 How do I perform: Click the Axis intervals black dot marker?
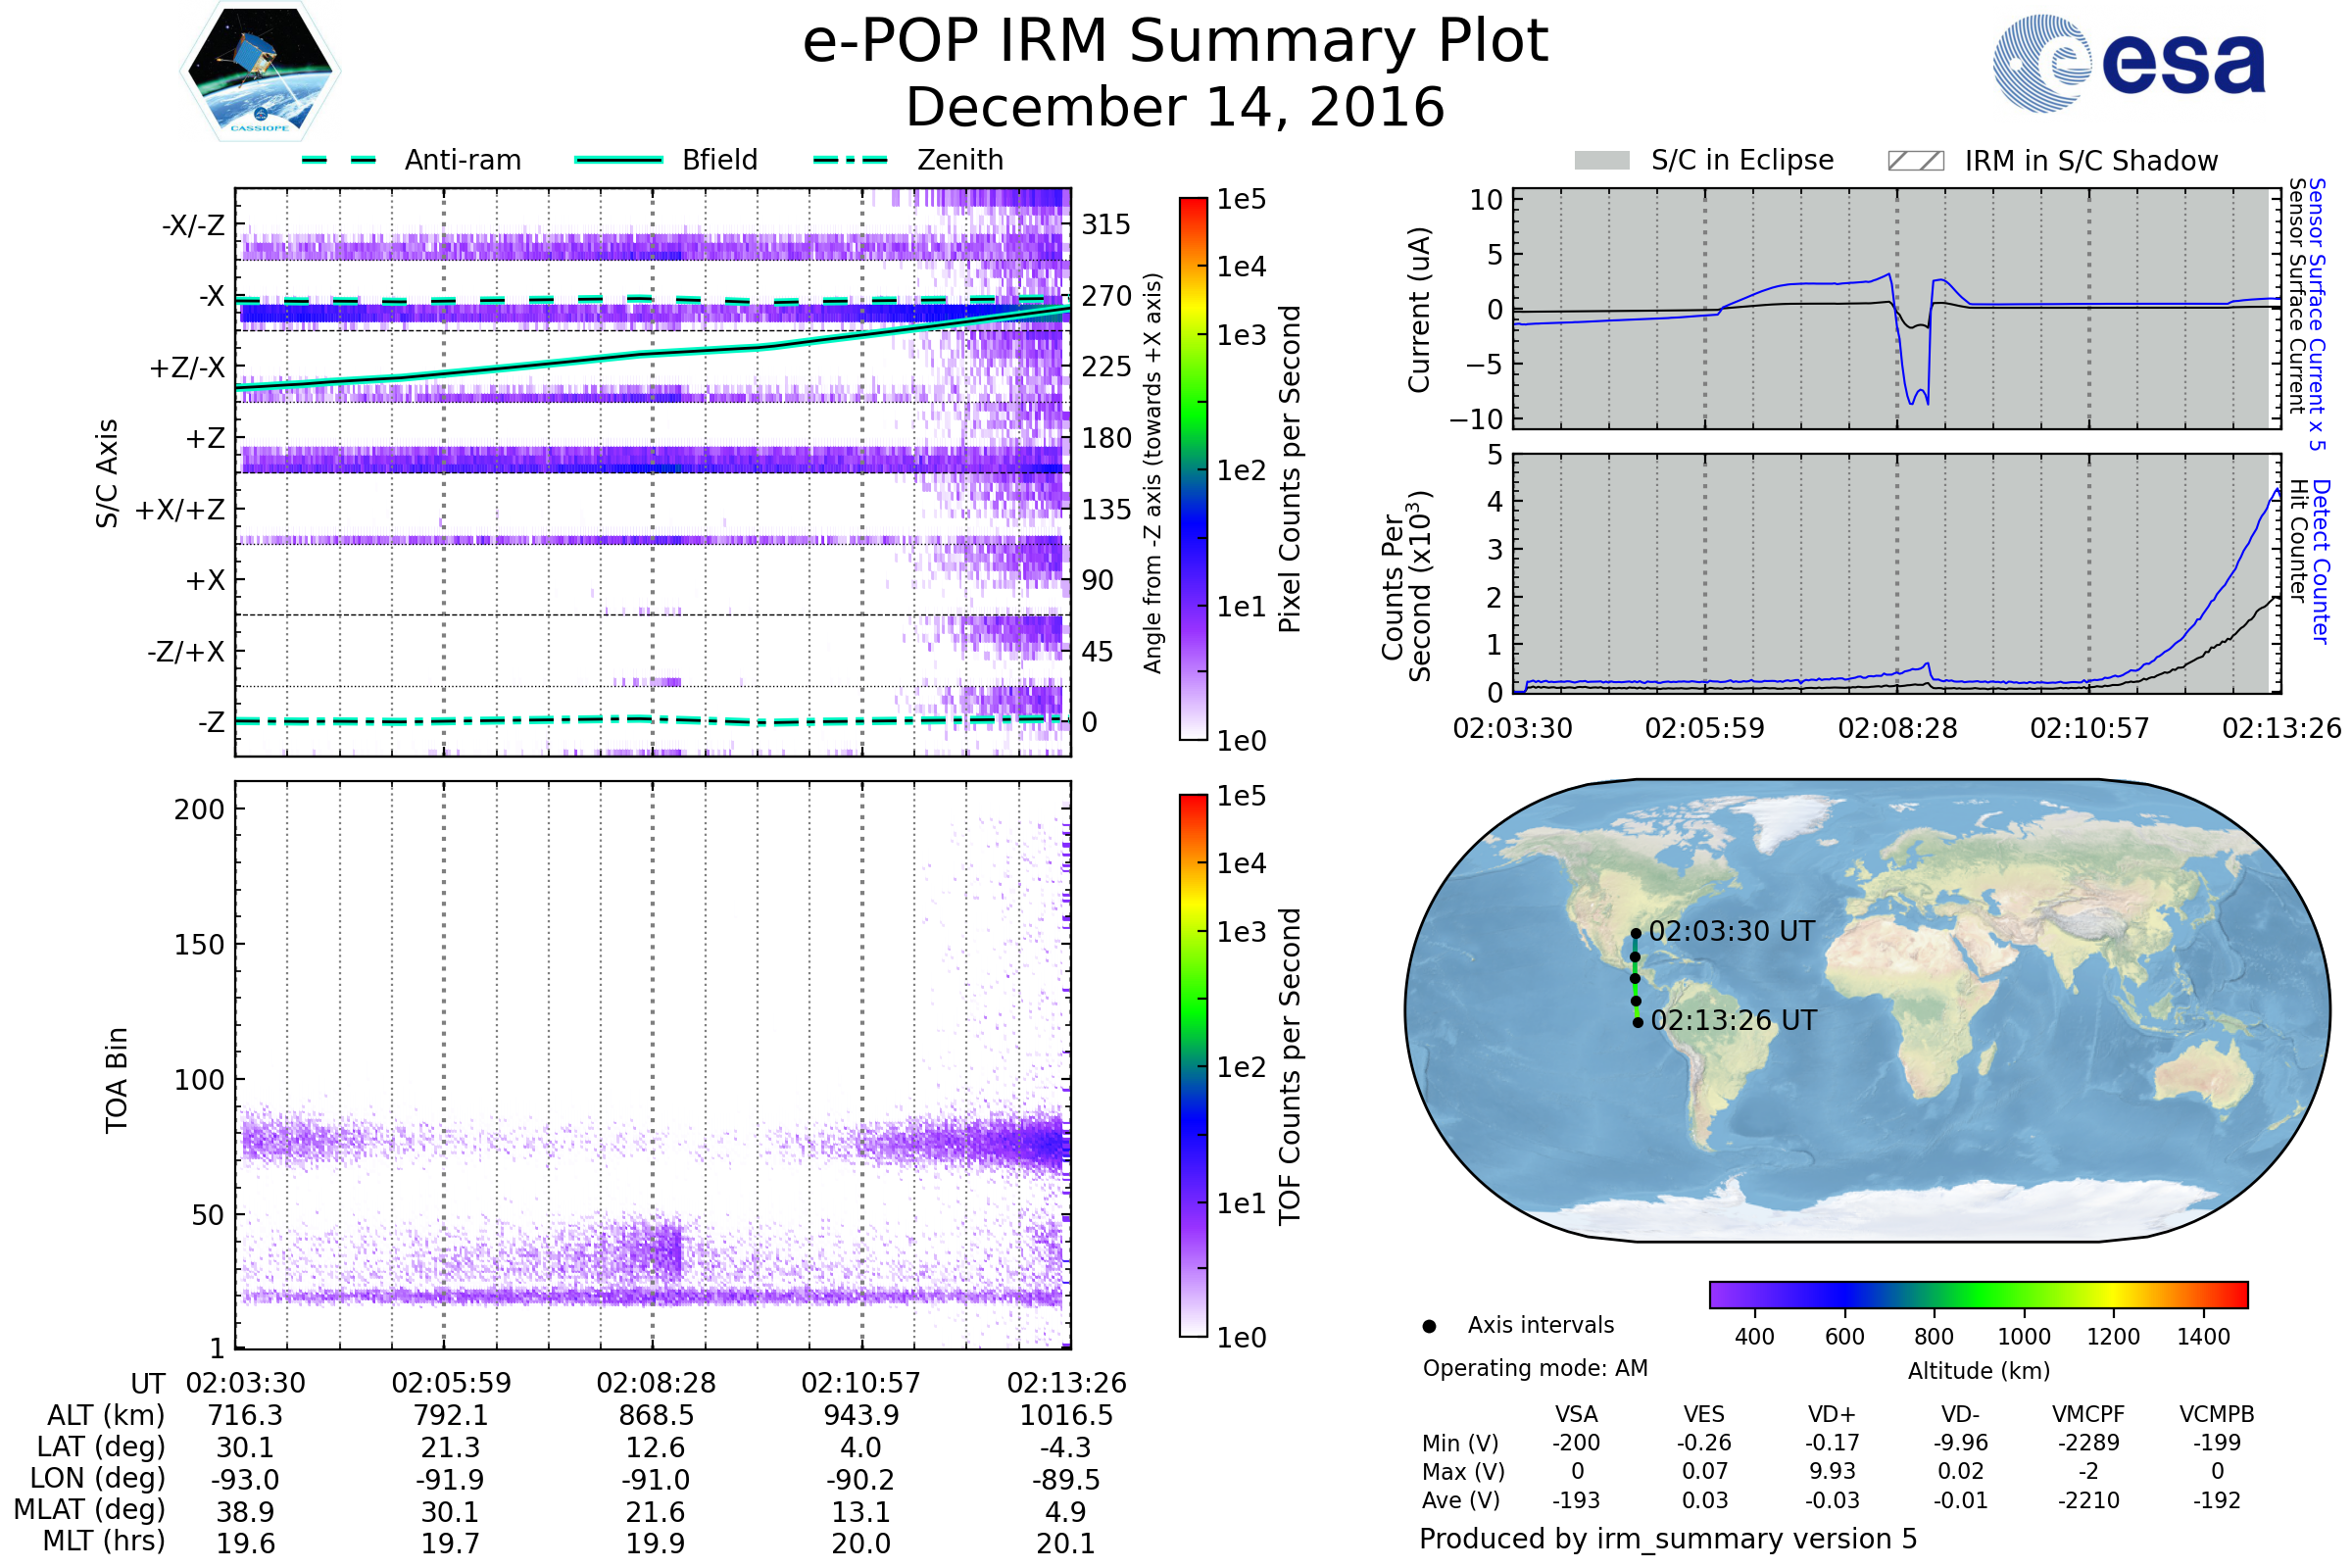[x=1429, y=1326]
